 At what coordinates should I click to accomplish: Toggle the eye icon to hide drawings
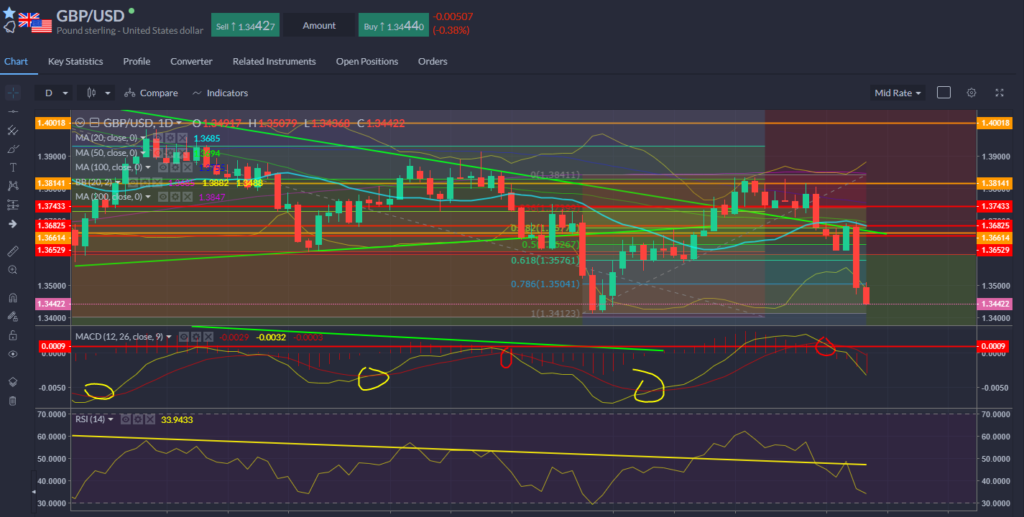pos(12,354)
